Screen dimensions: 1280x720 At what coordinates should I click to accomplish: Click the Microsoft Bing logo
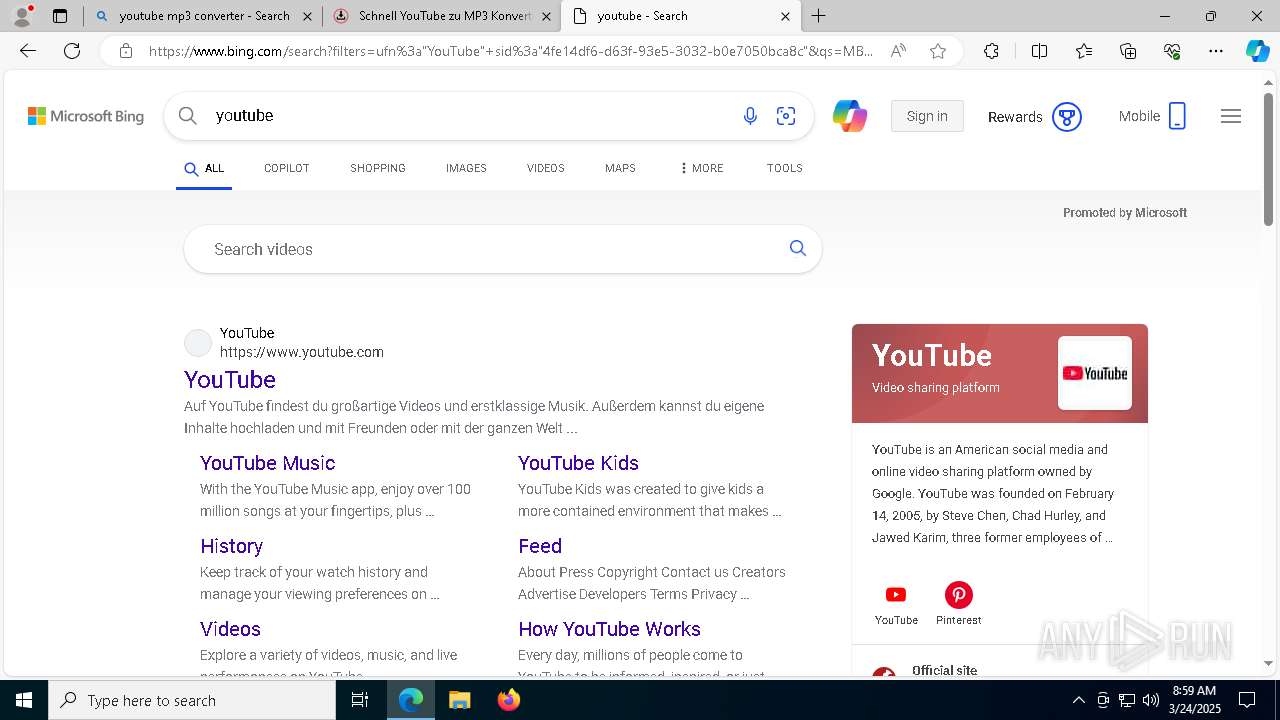point(86,116)
